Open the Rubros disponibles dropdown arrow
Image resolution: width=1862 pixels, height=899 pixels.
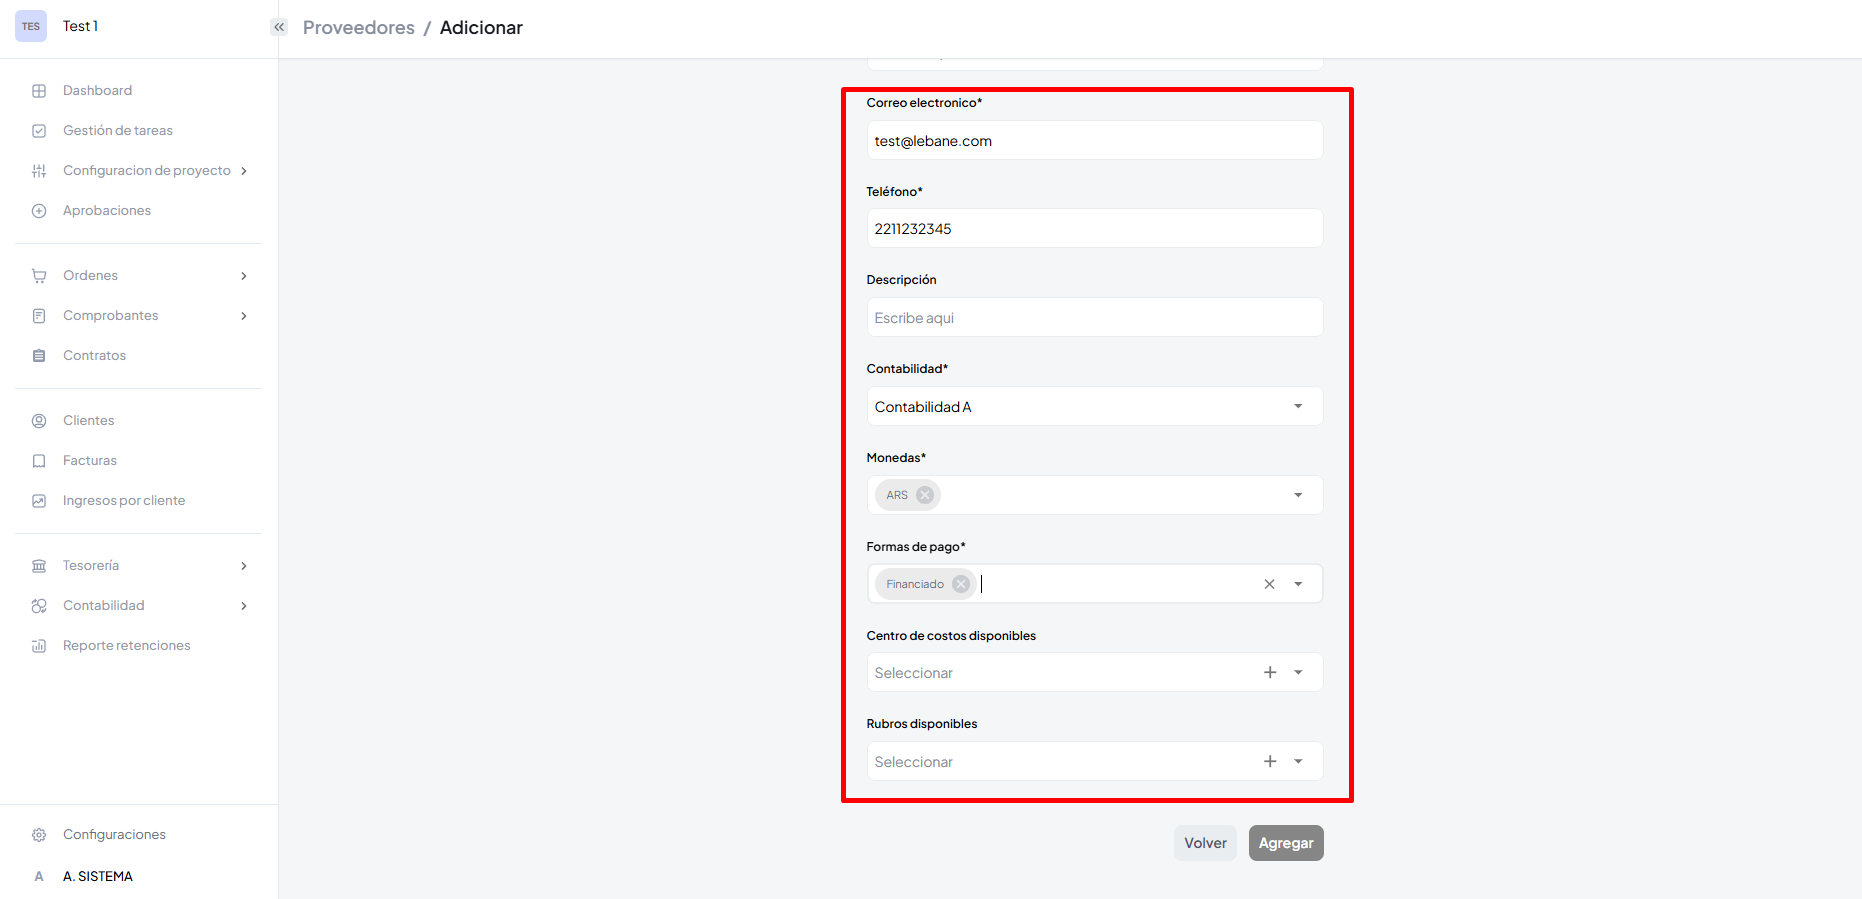click(1298, 762)
